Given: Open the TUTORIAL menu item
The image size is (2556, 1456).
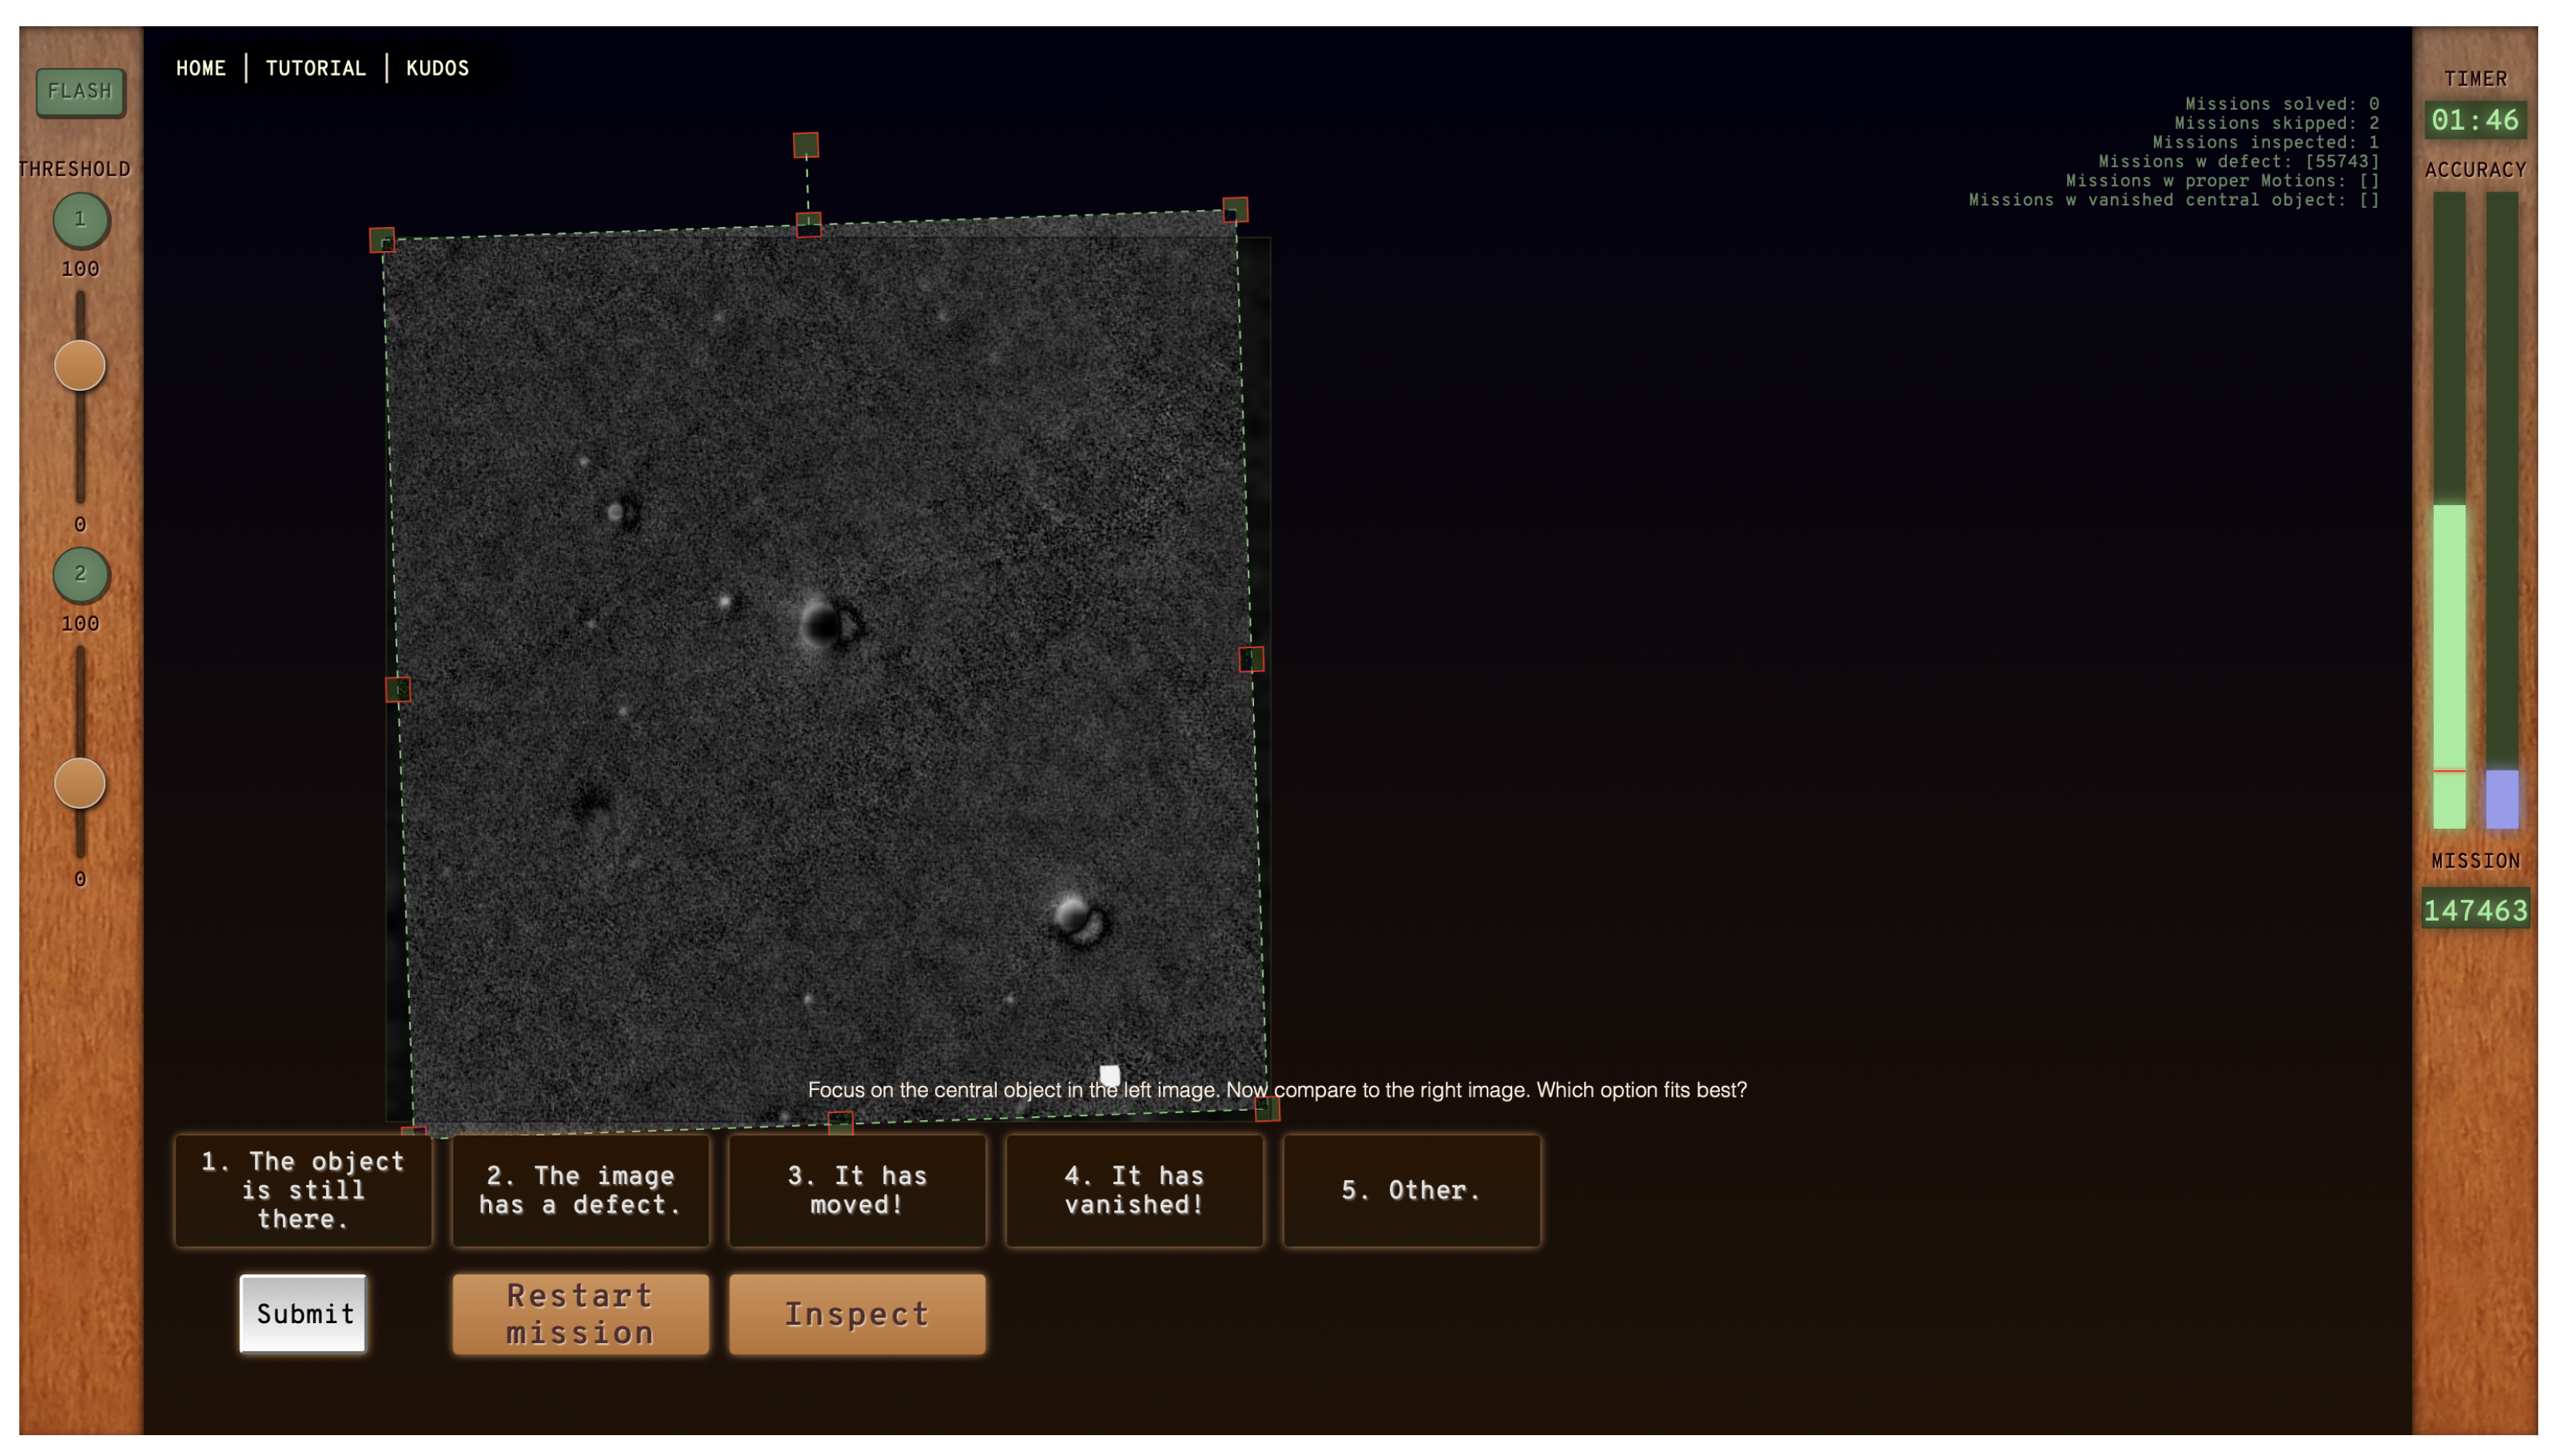Looking at the screenshot, I should (315, 68).
